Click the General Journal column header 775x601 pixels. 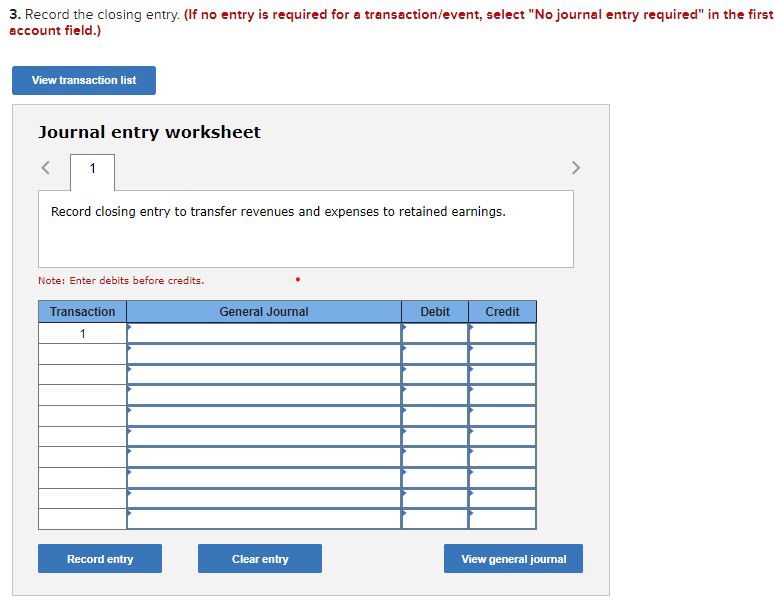[264, 312]
